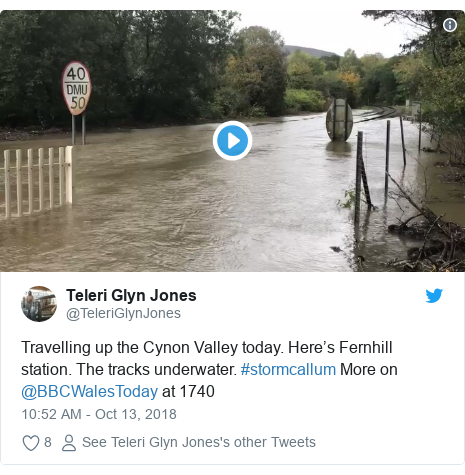The height and width of the screenshot is (475, 465).
Task: Visit the @TeleriGlynJones handle
Action: (x=123, y=313)
